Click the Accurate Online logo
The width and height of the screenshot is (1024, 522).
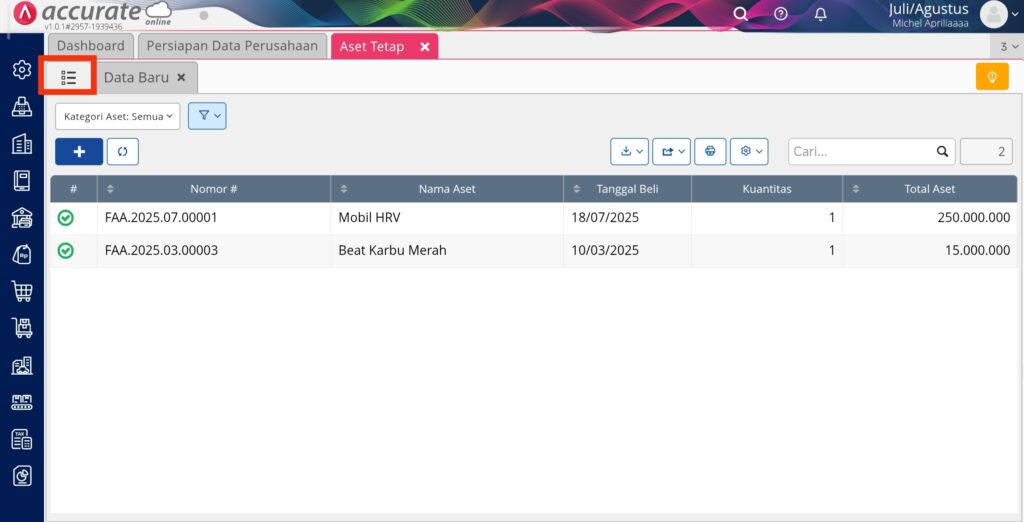tap(93, 14)
